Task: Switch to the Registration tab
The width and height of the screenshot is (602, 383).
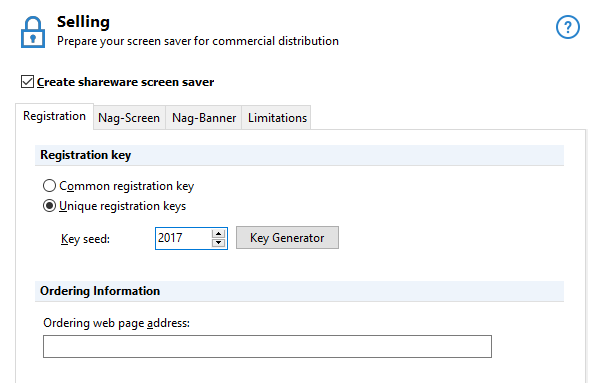Action: 55,116
